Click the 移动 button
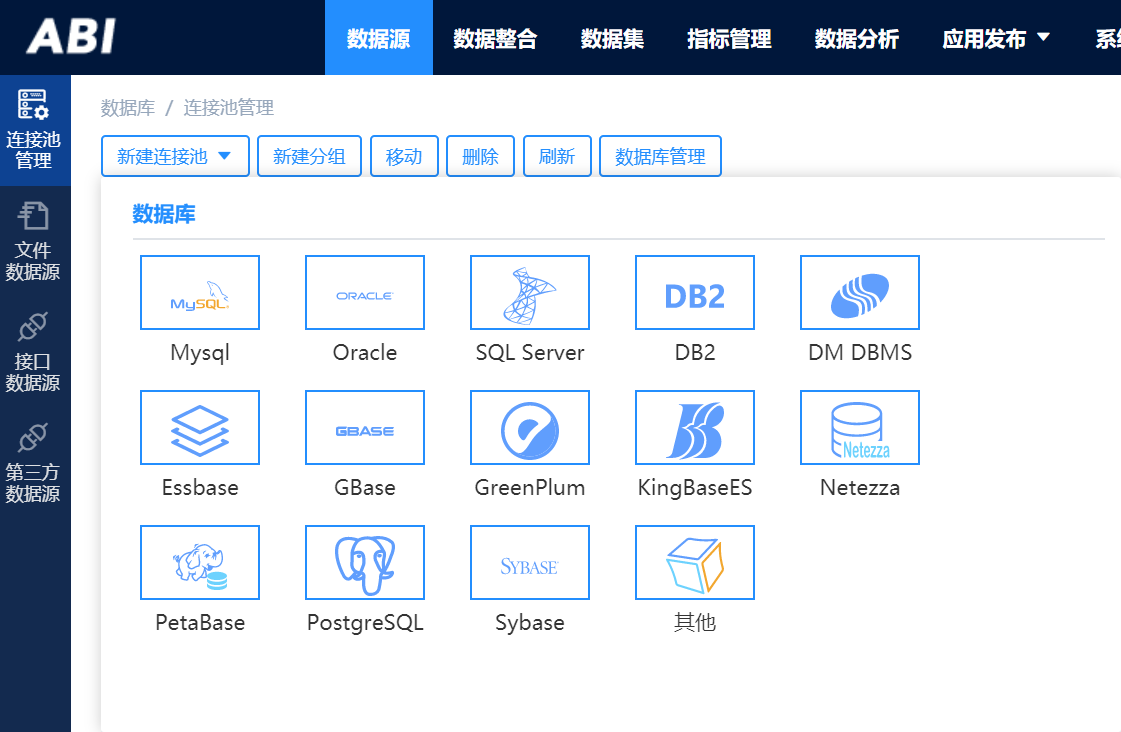 [x=404, y=156]
